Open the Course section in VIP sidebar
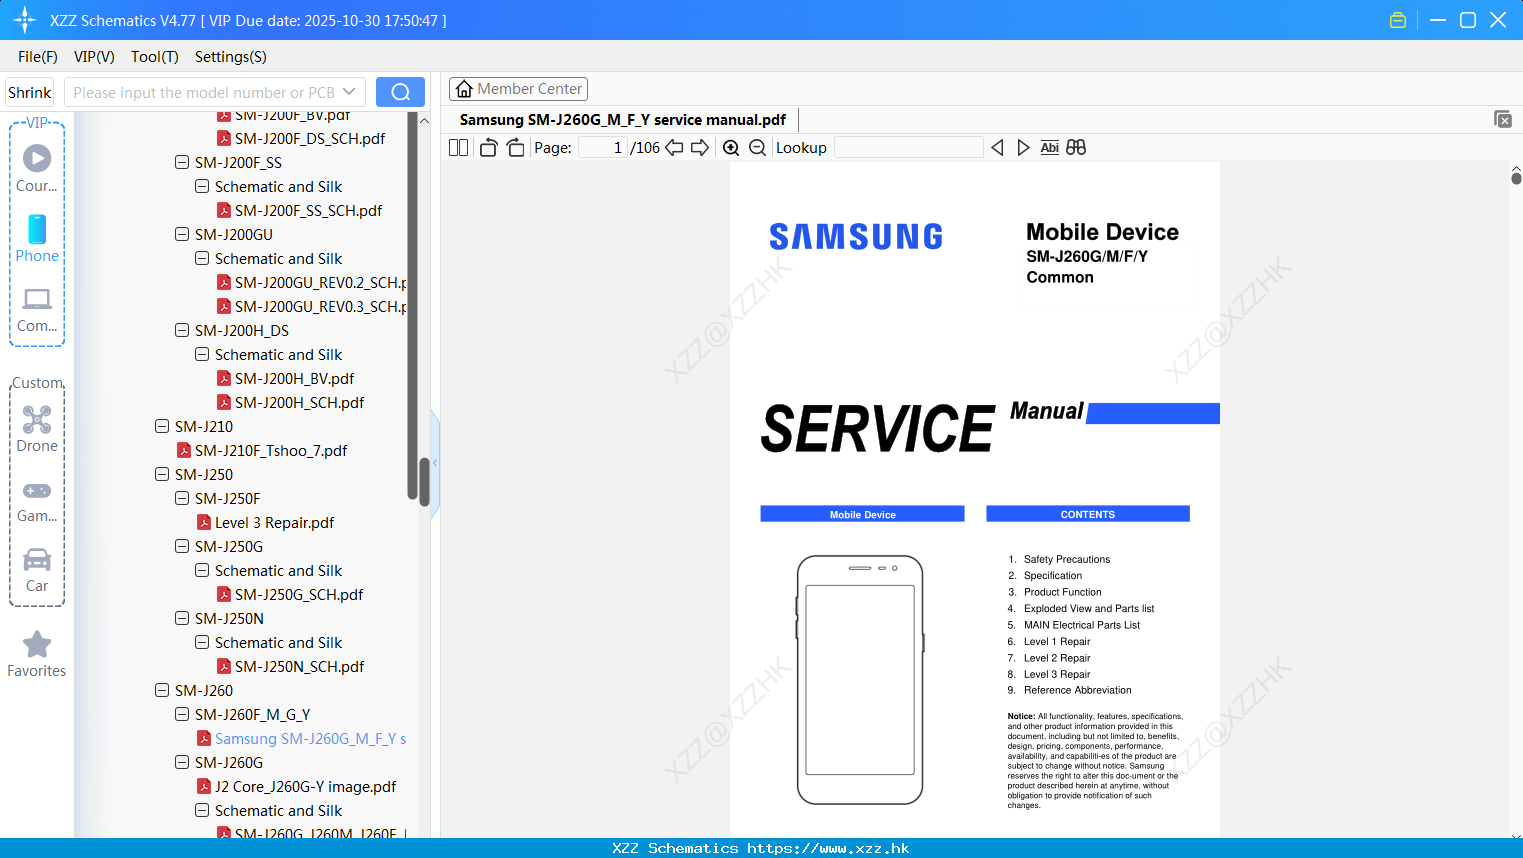Viewport: 1523px width, 858px height. (x=37, y=168)
